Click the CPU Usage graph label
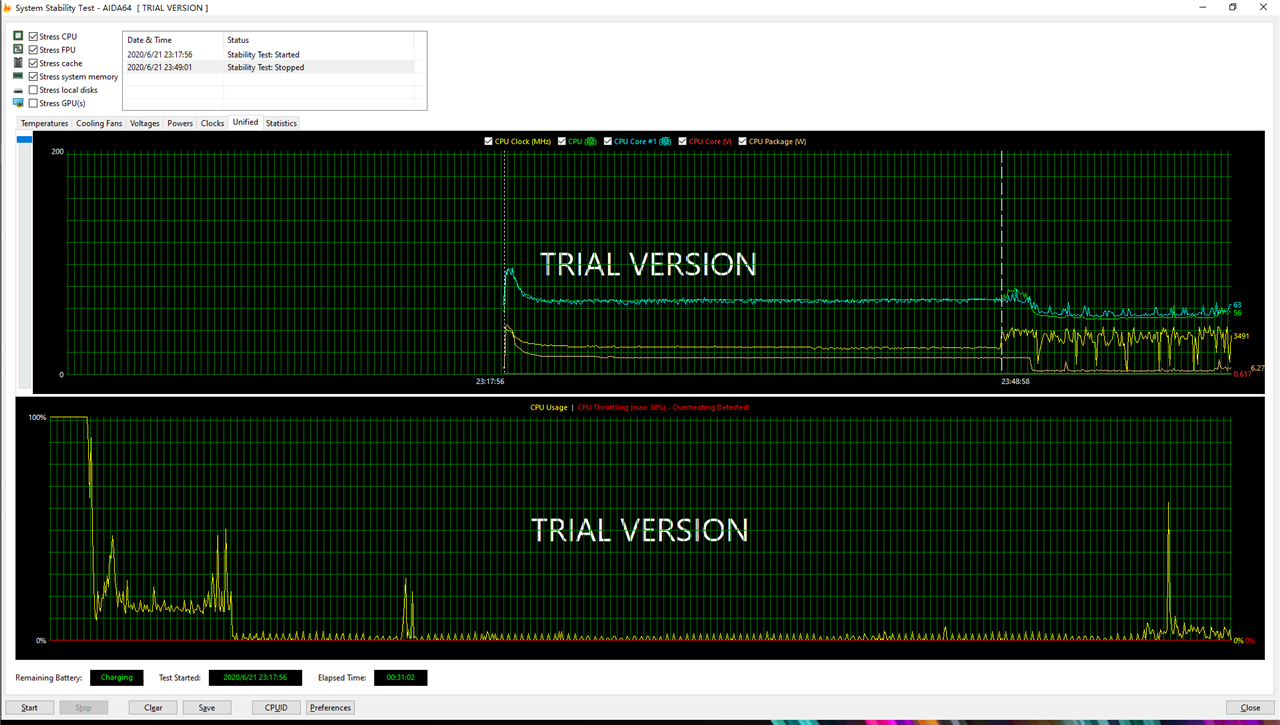1280x725 pixels. point(549,407)
